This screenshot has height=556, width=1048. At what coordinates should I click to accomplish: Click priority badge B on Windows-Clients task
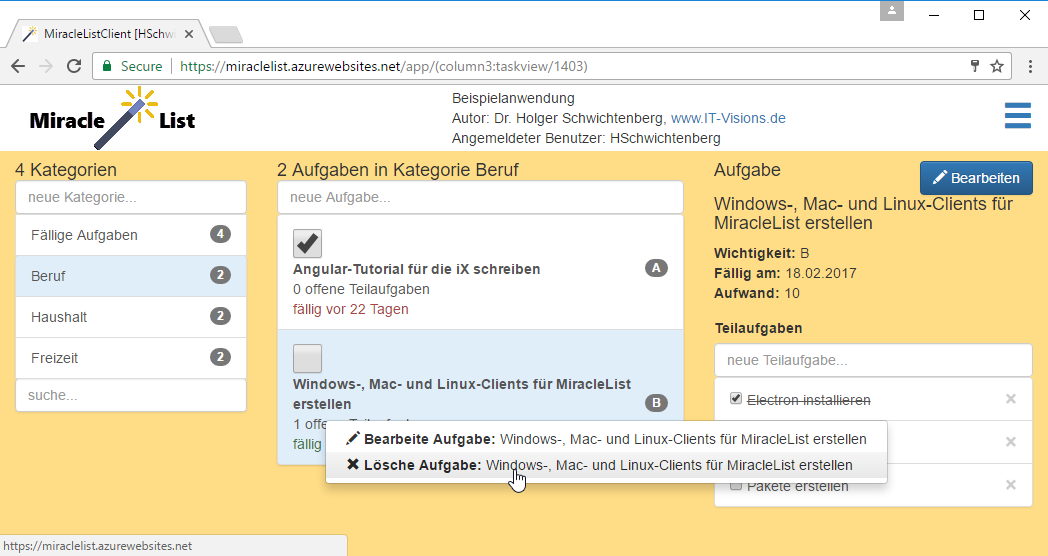pos(656,402)
